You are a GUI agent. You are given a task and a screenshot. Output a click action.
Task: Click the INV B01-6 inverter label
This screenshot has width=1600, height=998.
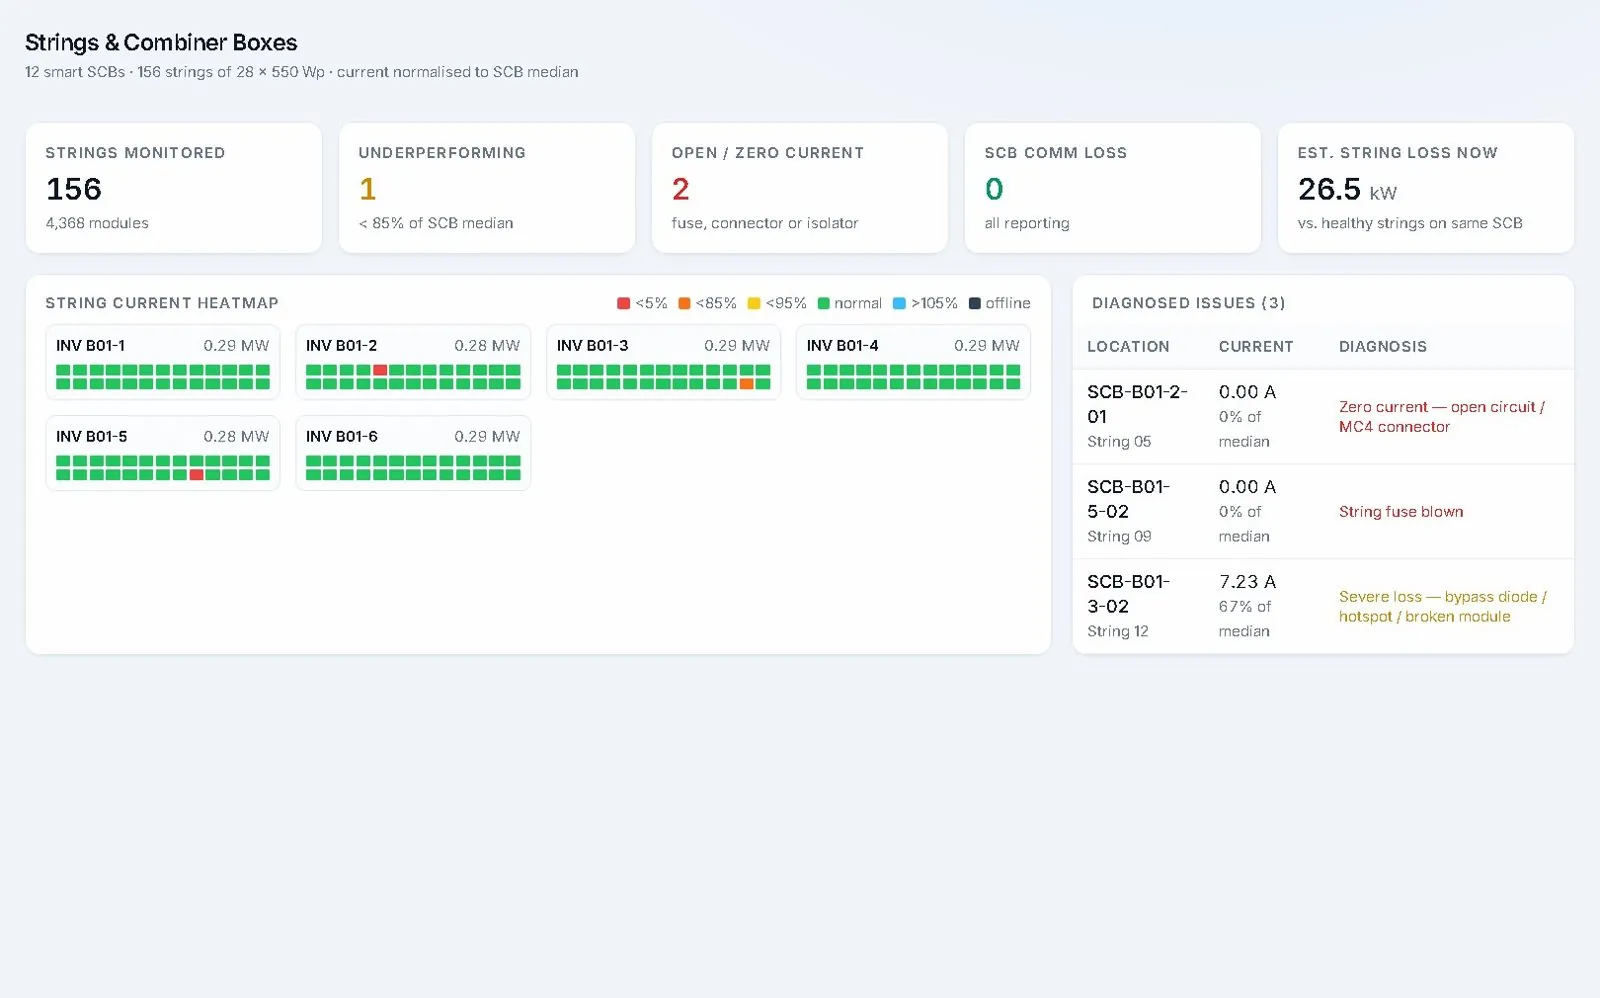(341, 436)
